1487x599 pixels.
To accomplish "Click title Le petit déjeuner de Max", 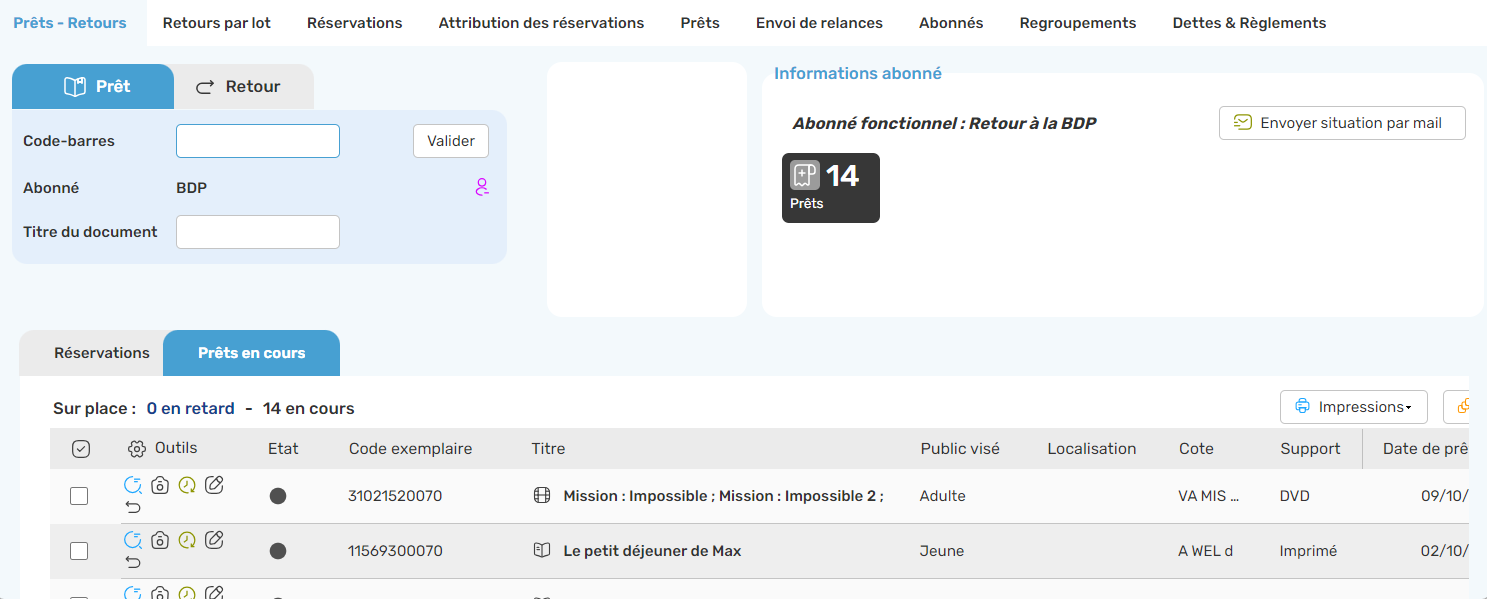I will tap(652, 551).
